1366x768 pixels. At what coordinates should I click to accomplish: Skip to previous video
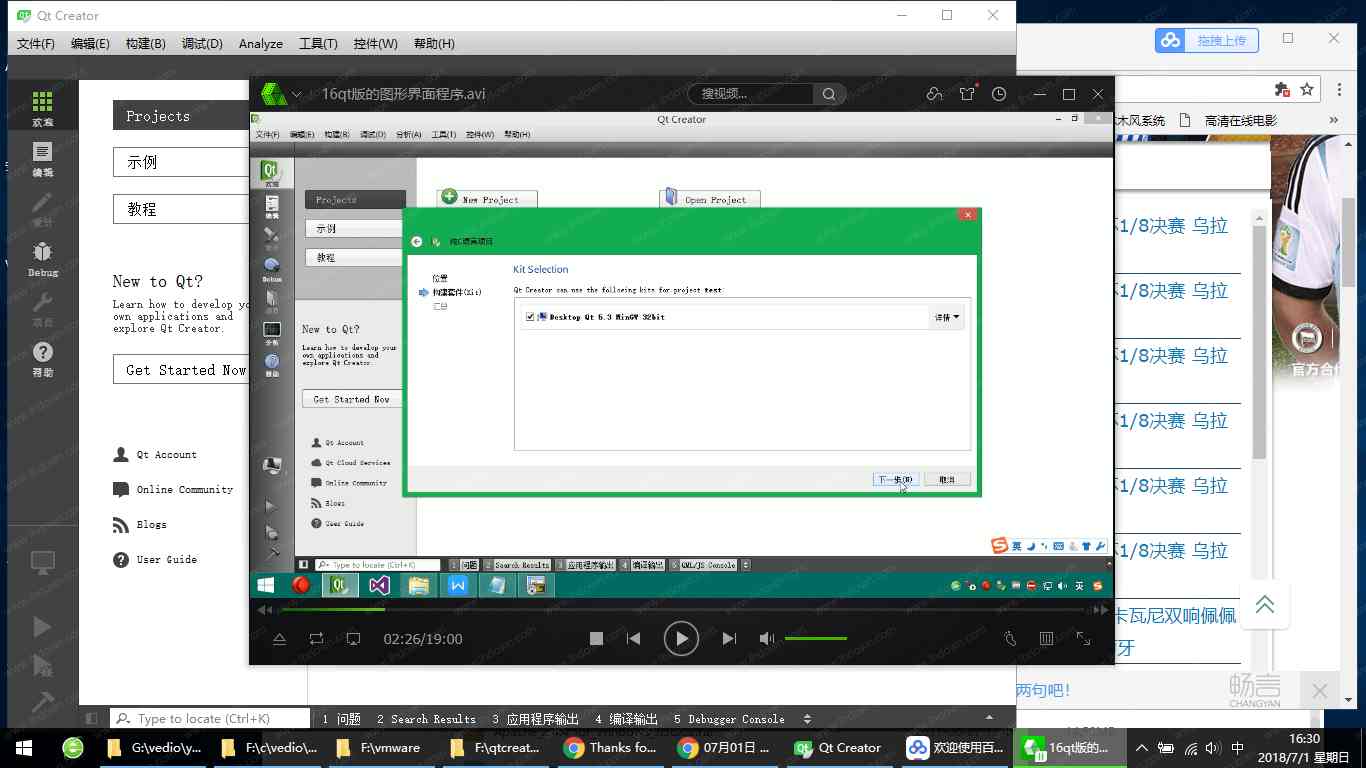click(x=633, y=638)
